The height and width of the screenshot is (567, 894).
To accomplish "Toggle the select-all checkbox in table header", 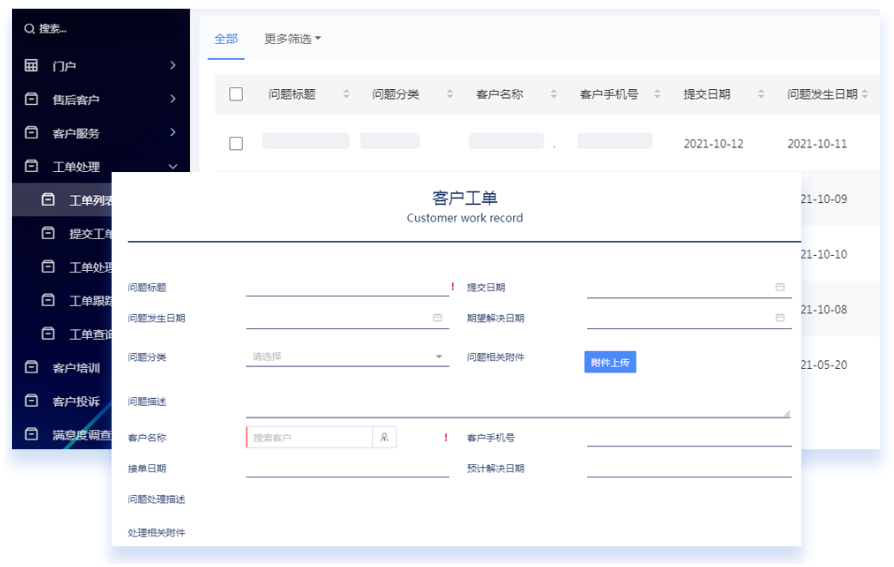I will tap(236, 94).
